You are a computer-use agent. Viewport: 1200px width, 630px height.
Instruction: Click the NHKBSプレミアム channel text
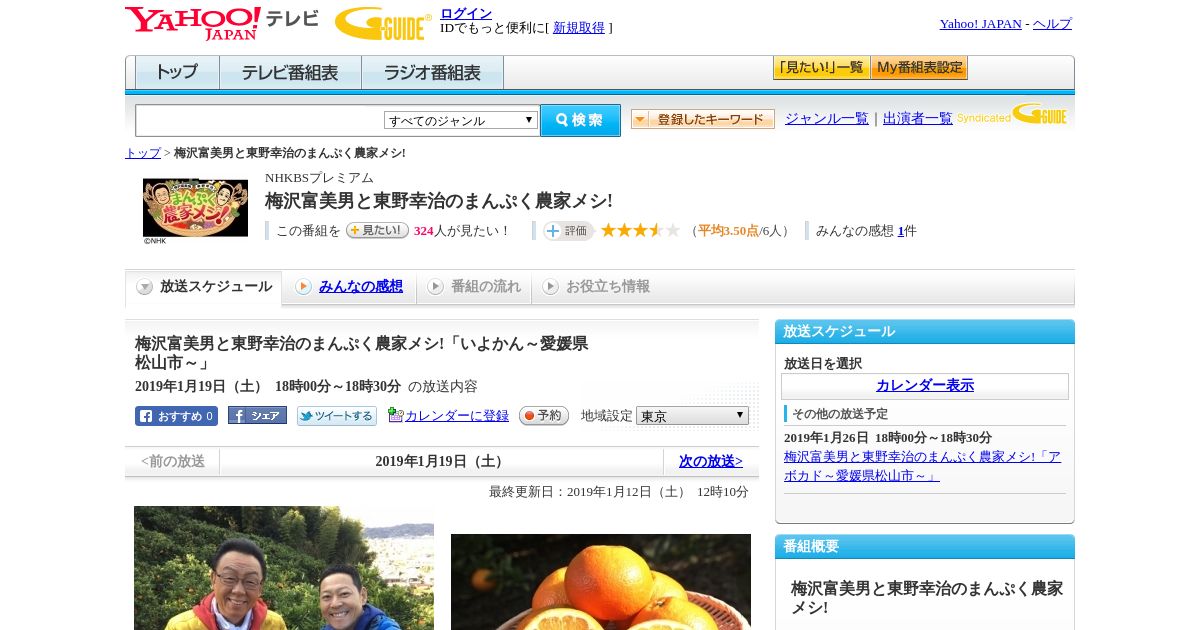click(x=319, y=178)
